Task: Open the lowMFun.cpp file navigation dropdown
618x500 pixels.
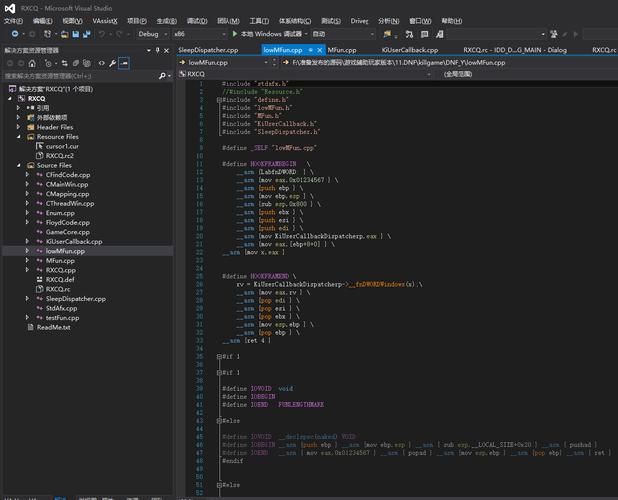Action: [223, 63]
